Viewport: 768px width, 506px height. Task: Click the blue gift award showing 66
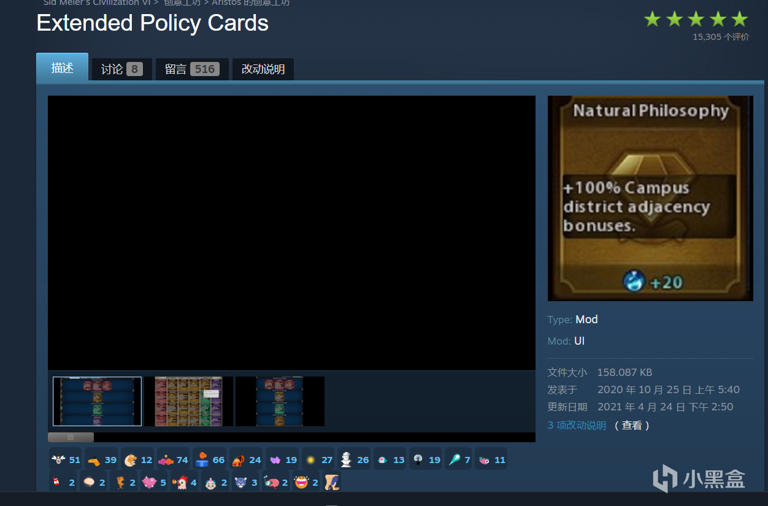pos(202,460)
